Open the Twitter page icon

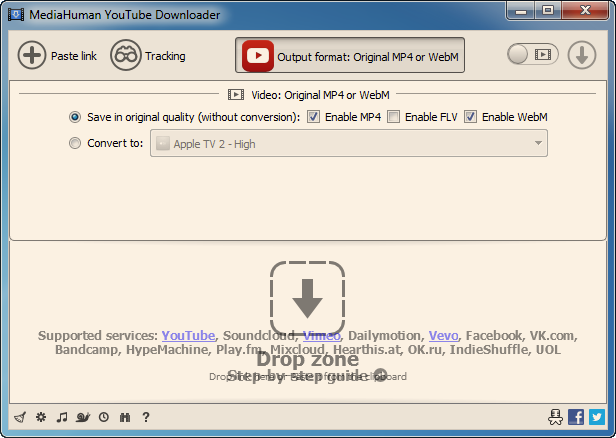pos(597,417)
